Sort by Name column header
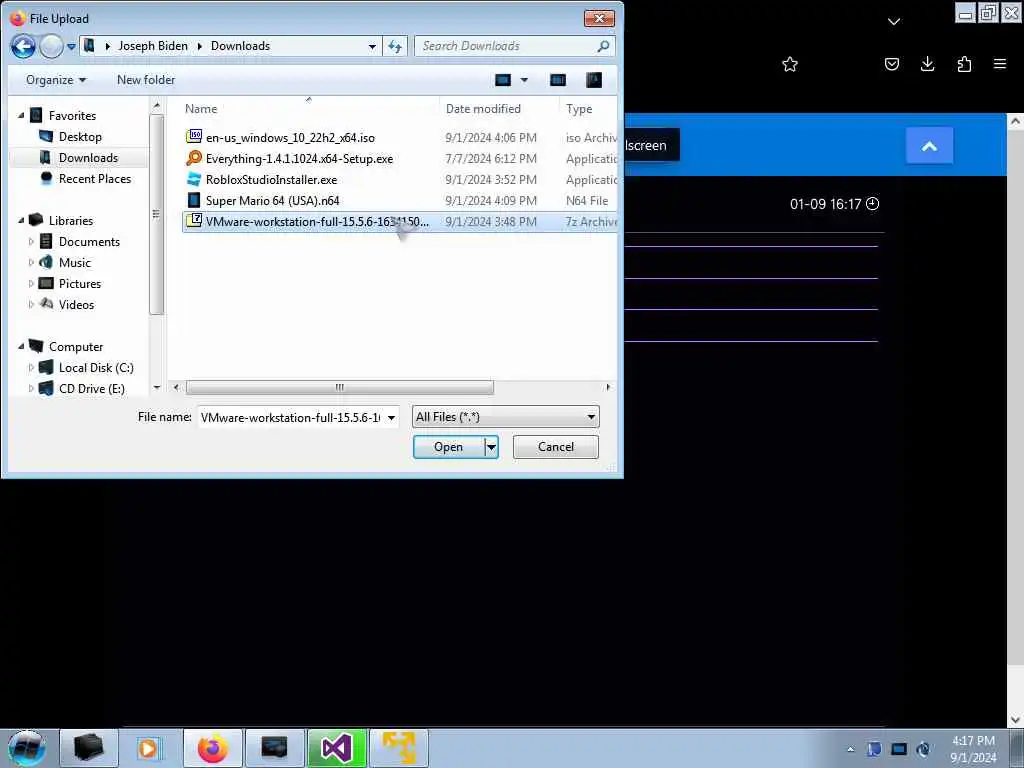Image resolution: width=1024 pixels, height=768 pixels. tap(201, 109)
